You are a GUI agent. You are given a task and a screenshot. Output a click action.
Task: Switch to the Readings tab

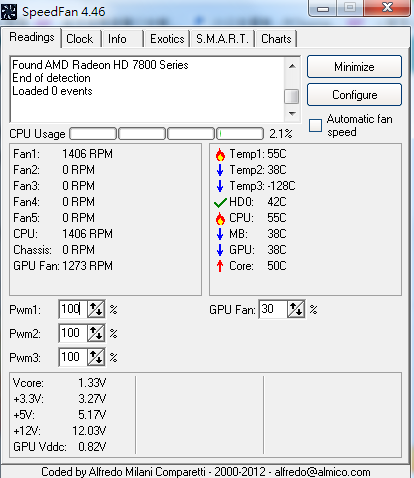(x=32, y=37)
